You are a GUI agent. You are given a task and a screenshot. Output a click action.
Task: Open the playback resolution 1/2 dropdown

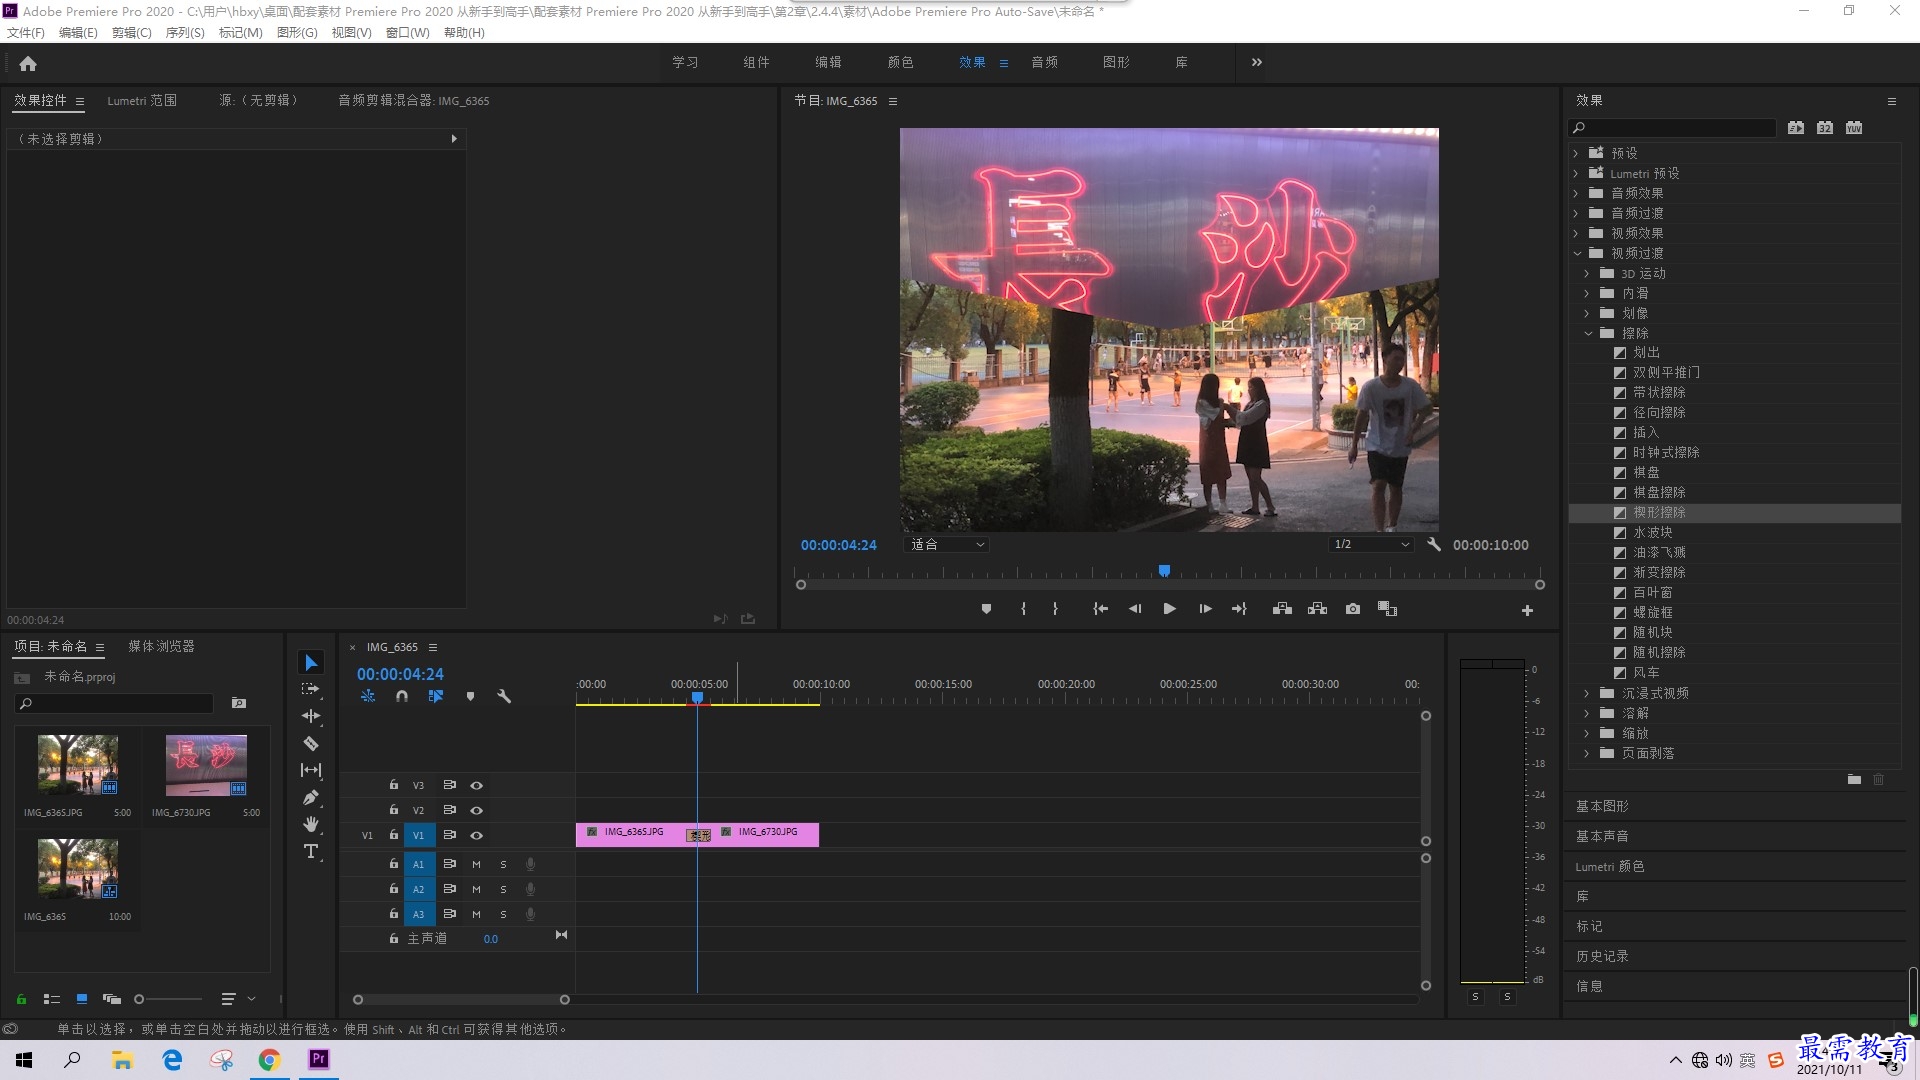1371,545
